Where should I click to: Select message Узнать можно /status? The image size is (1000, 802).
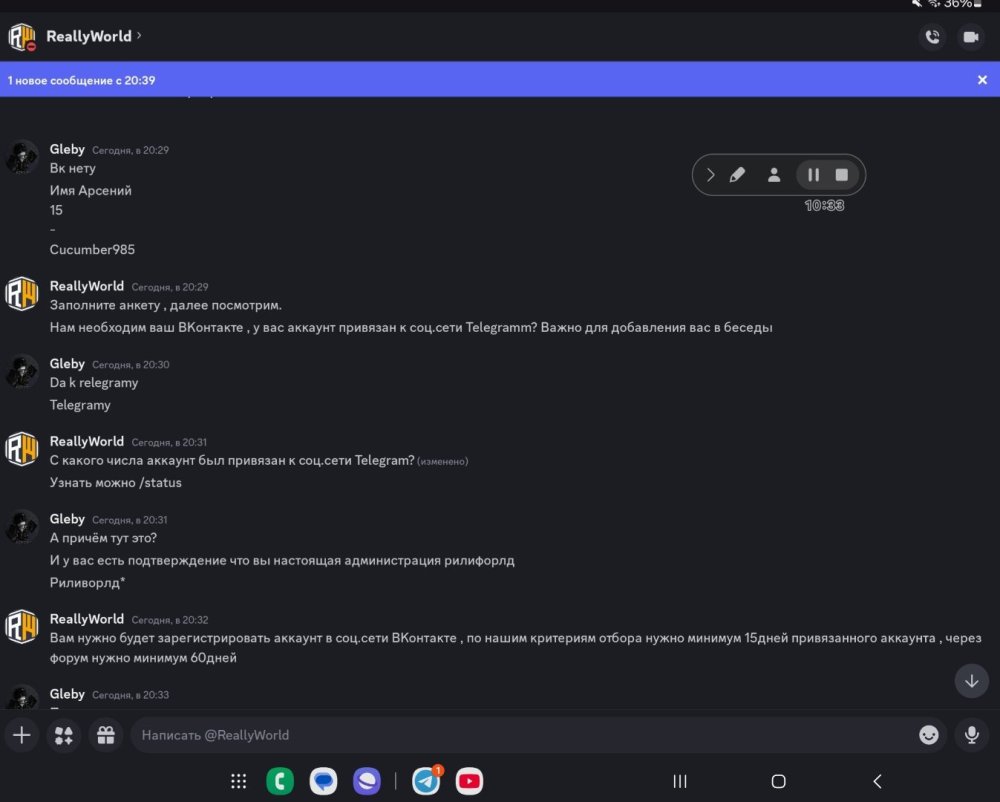115,483
